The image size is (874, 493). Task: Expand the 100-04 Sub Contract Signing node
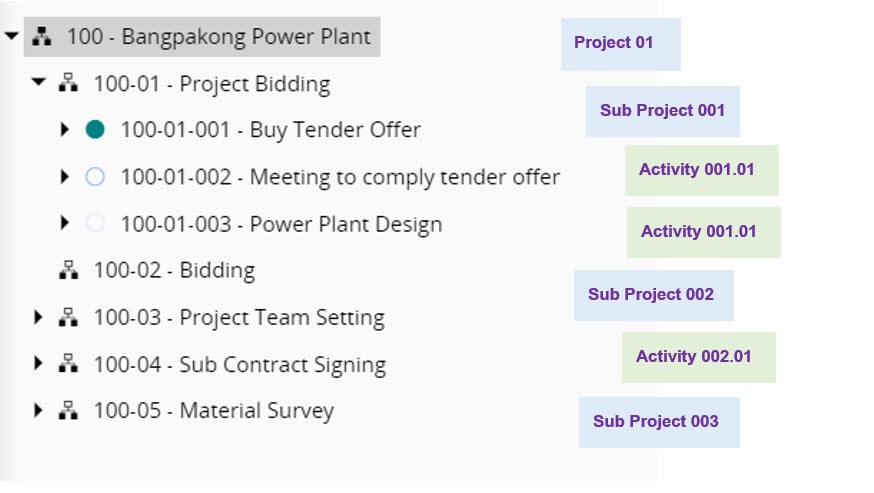tap(38, 364)
